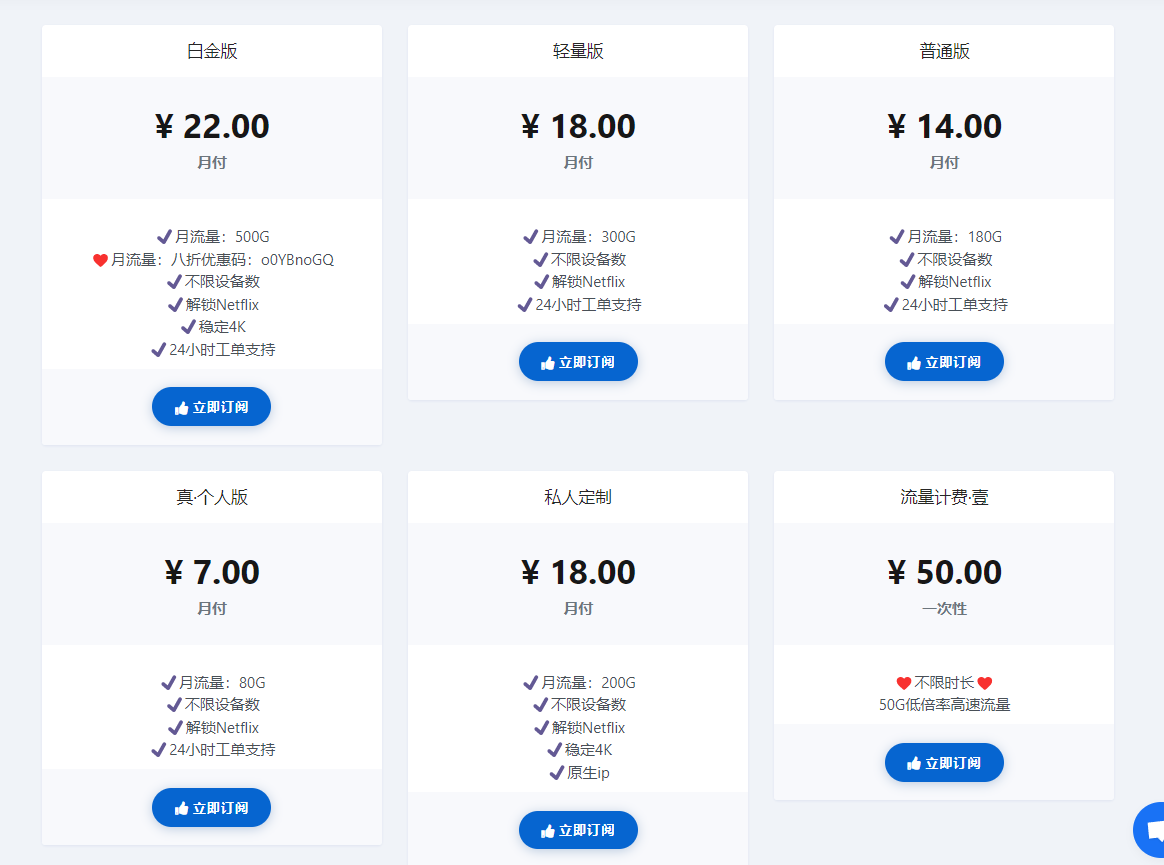Screen dimensions: 1164x865
Task: Select the 轻量版 plan title
Action: tap(578, 50)
